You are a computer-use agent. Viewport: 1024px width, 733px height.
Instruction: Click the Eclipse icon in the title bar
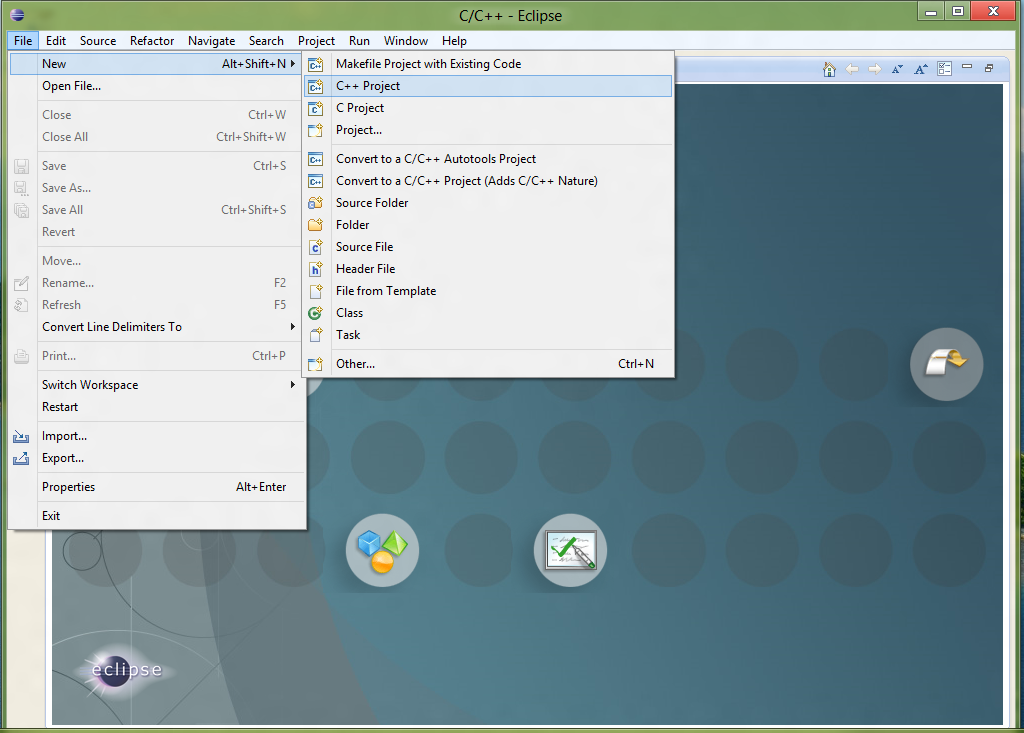click(x=18, y=14)
